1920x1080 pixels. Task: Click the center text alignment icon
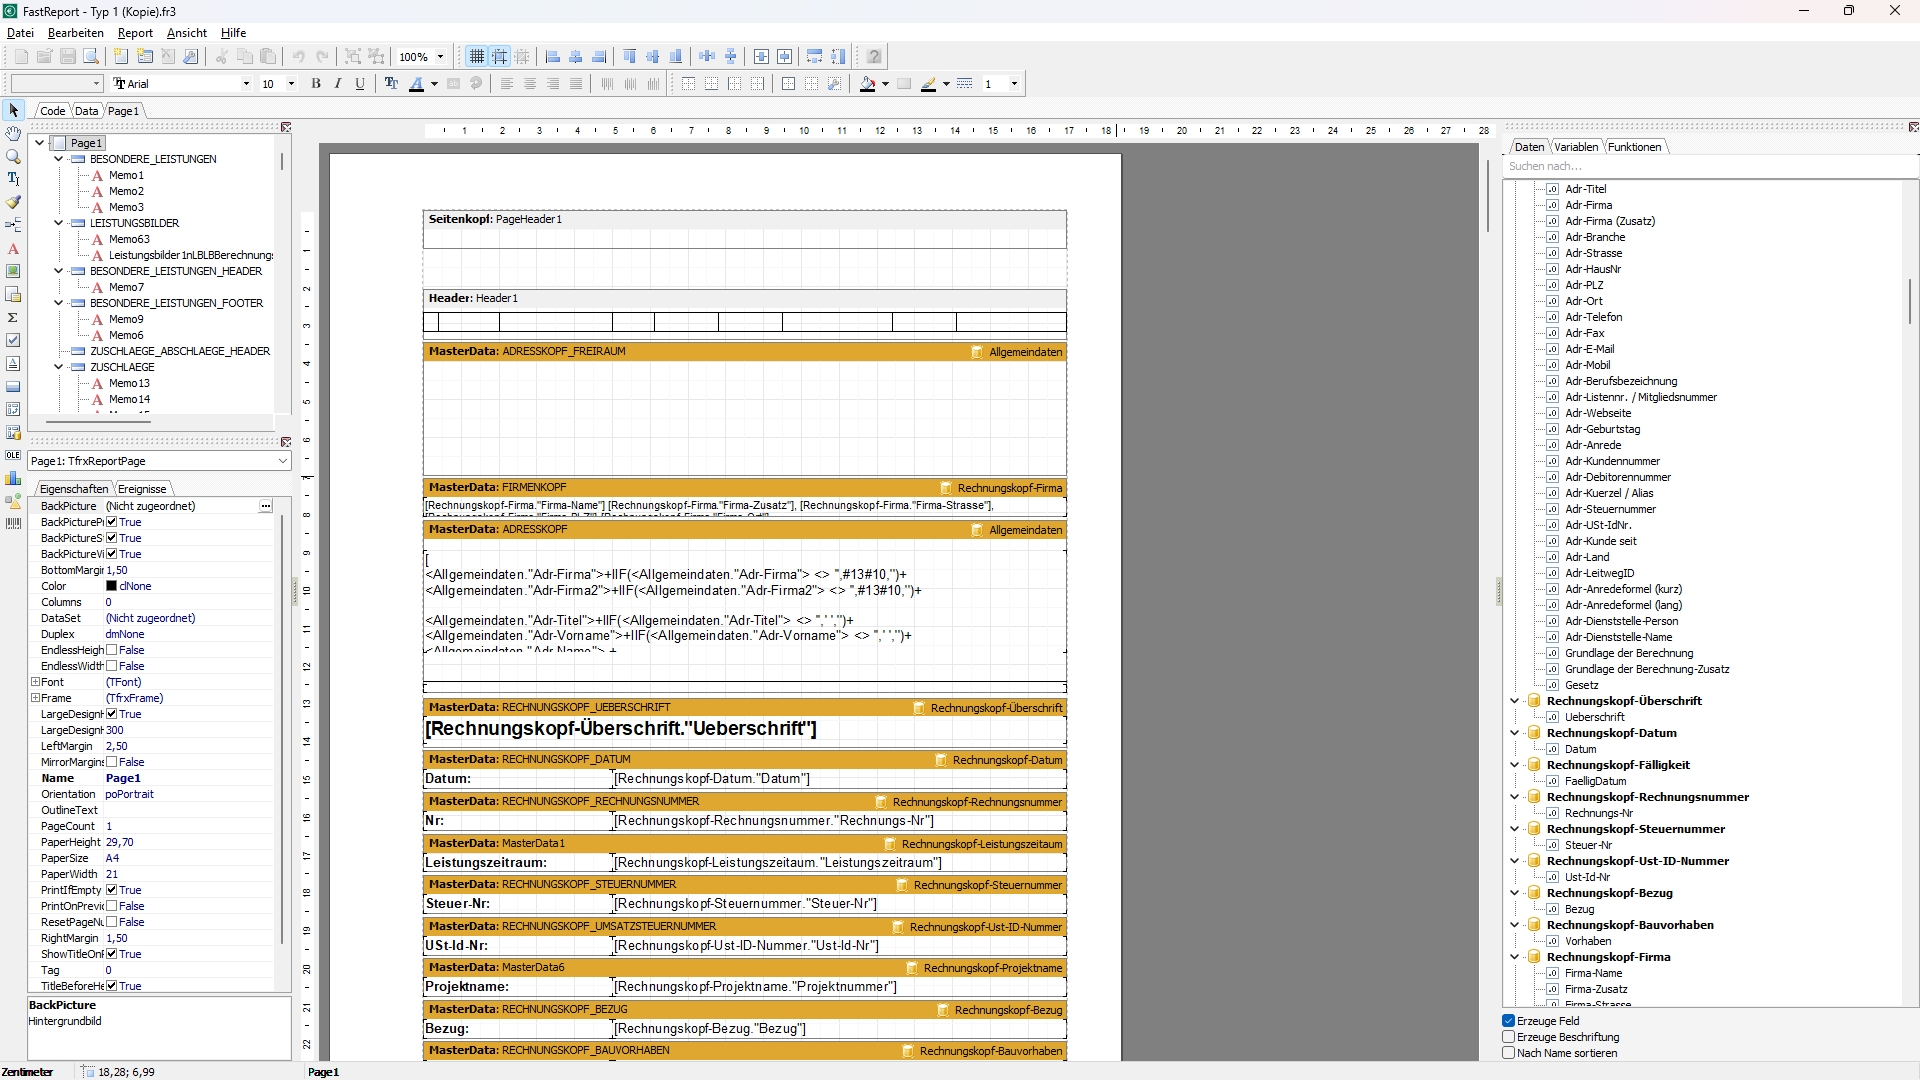click(530, 84)
